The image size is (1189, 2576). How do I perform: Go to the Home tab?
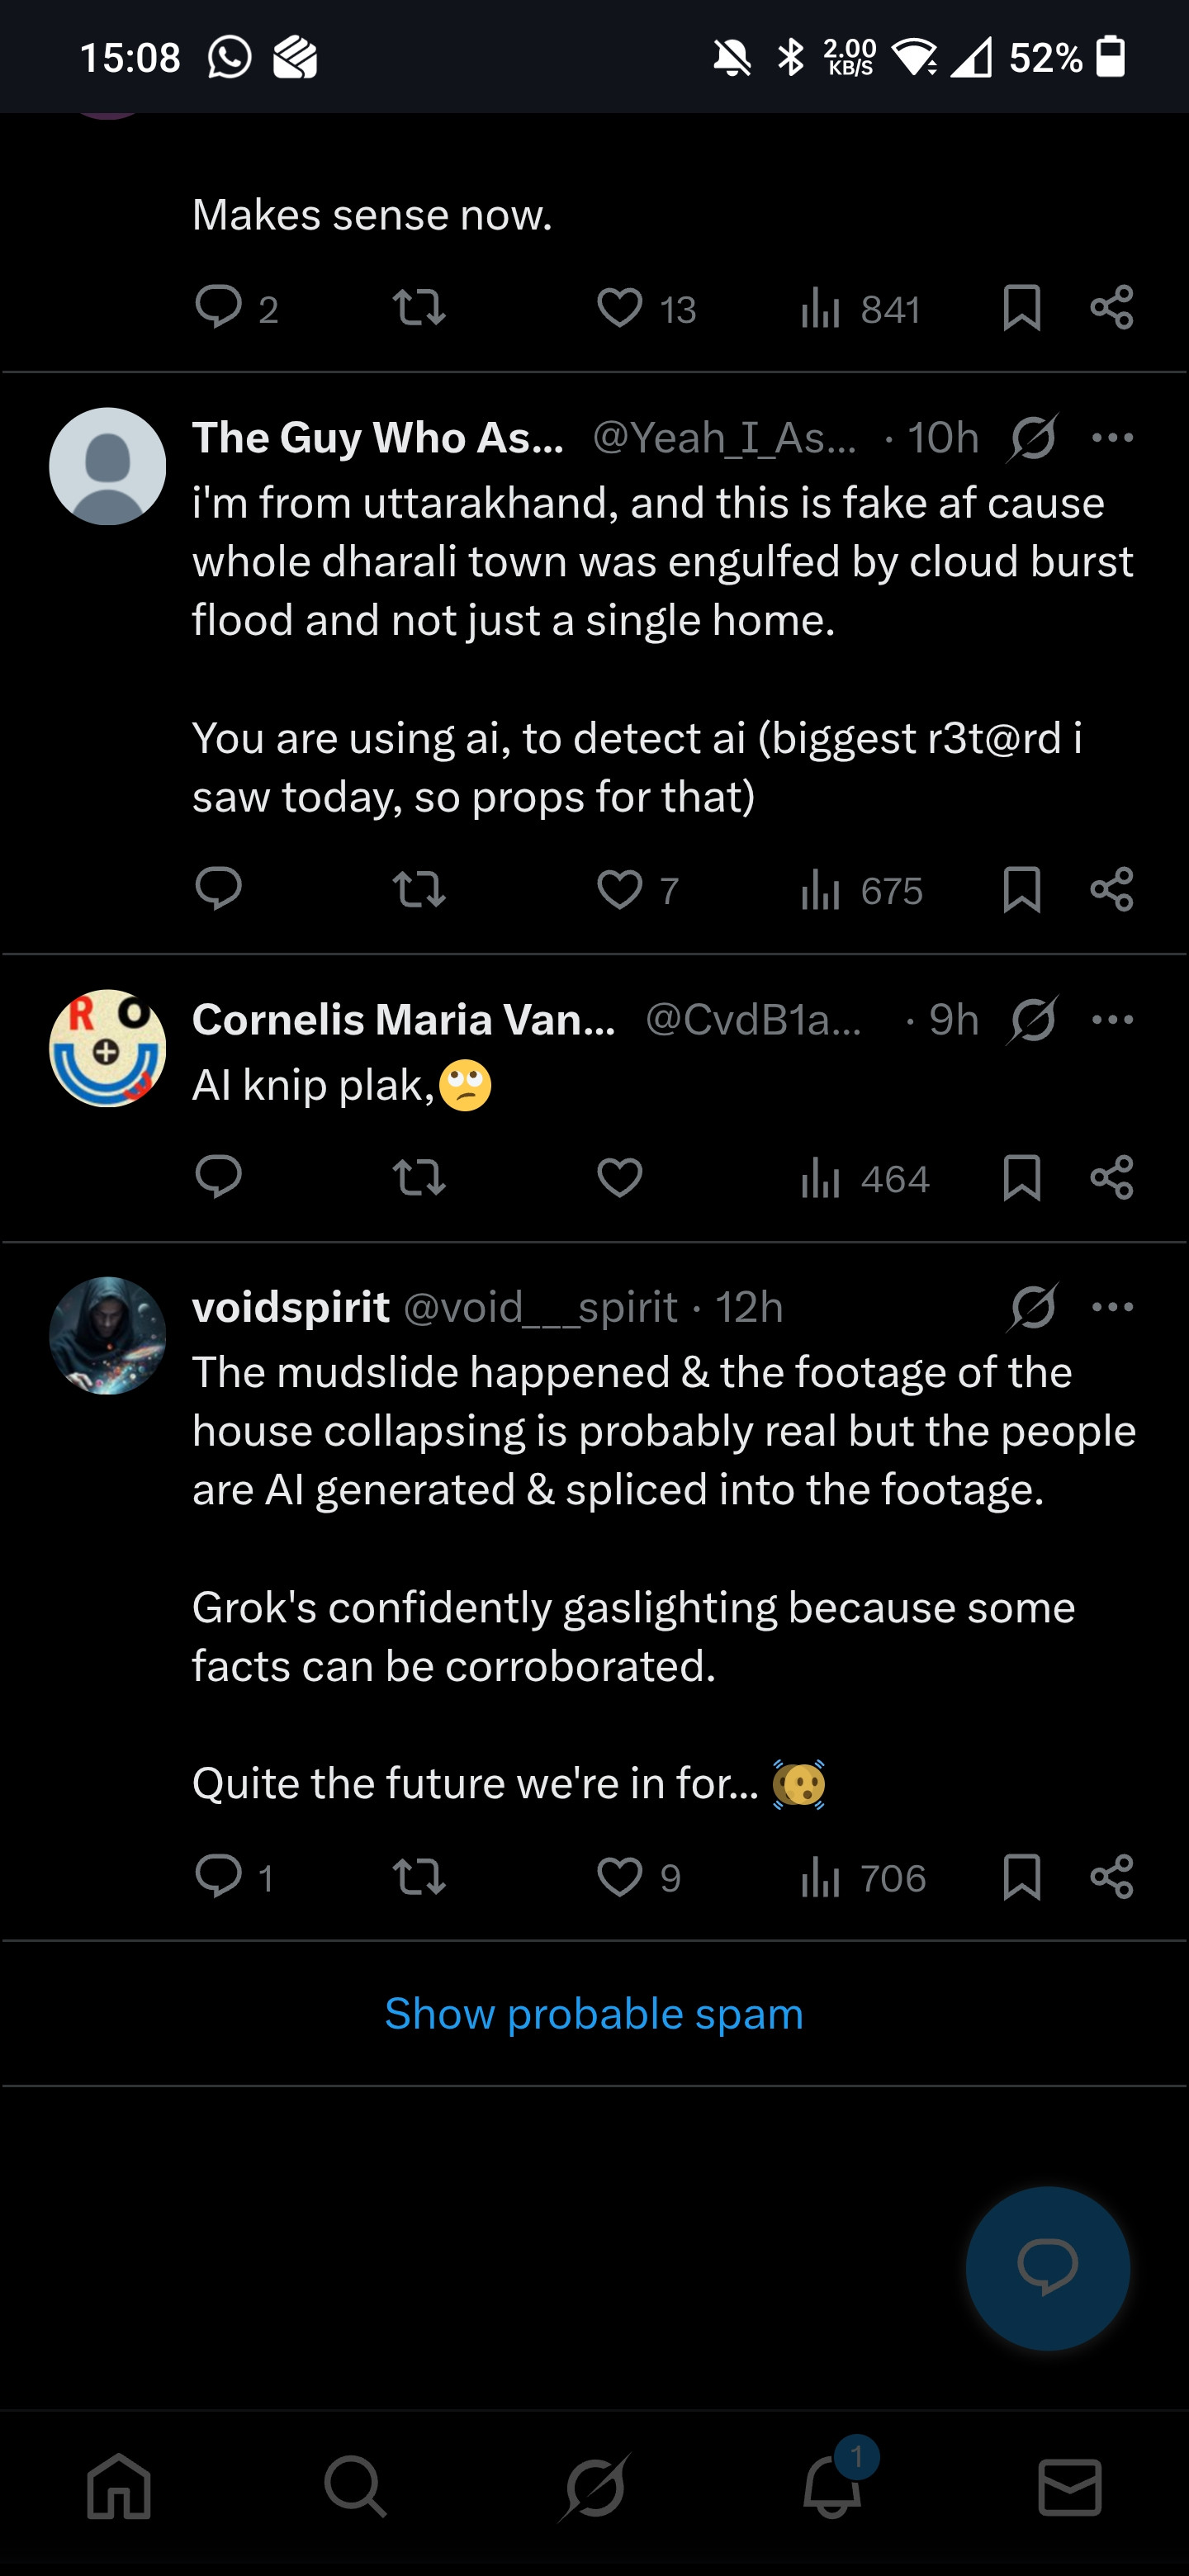coord(119,2486)
